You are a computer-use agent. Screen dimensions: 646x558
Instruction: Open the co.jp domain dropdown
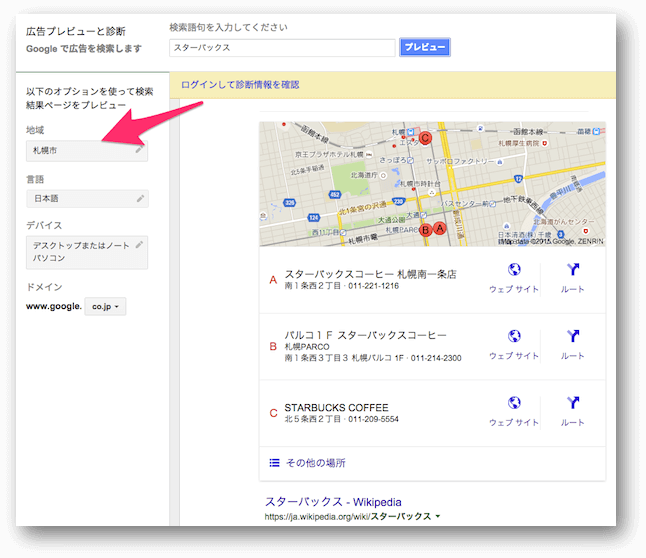click(x=105, y=307)
